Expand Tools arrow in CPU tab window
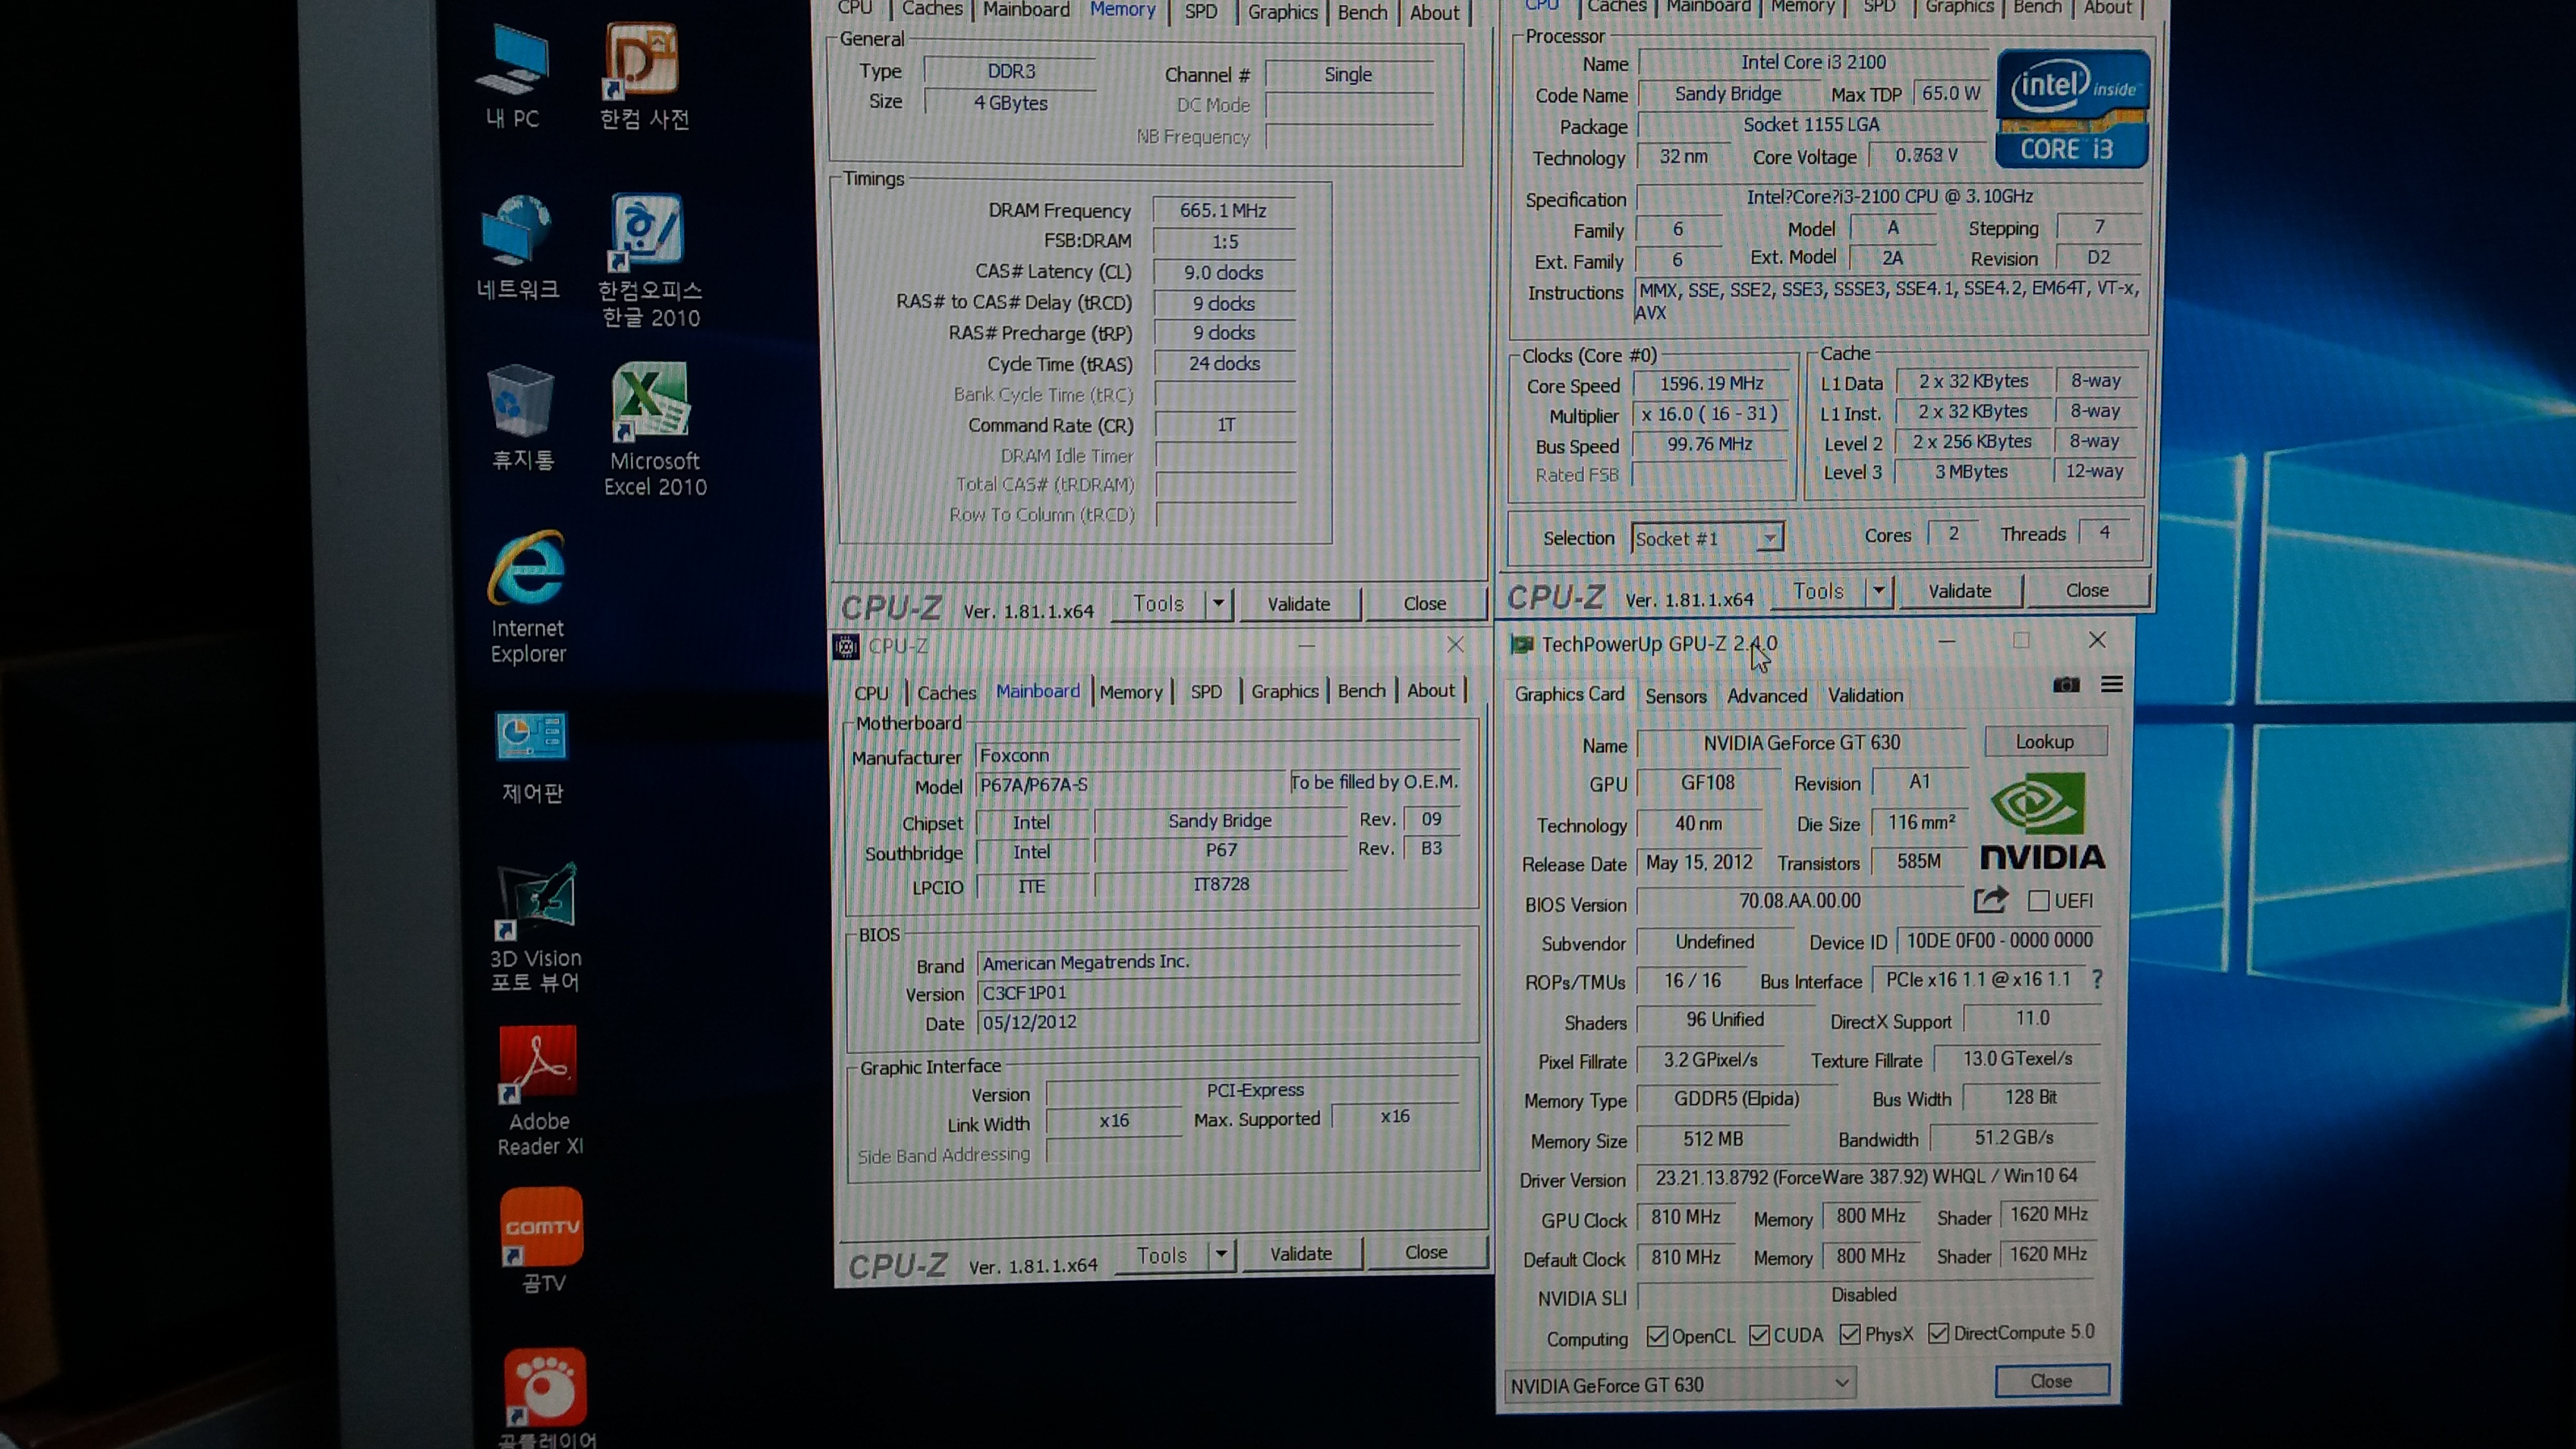 tap(1879, 591)
